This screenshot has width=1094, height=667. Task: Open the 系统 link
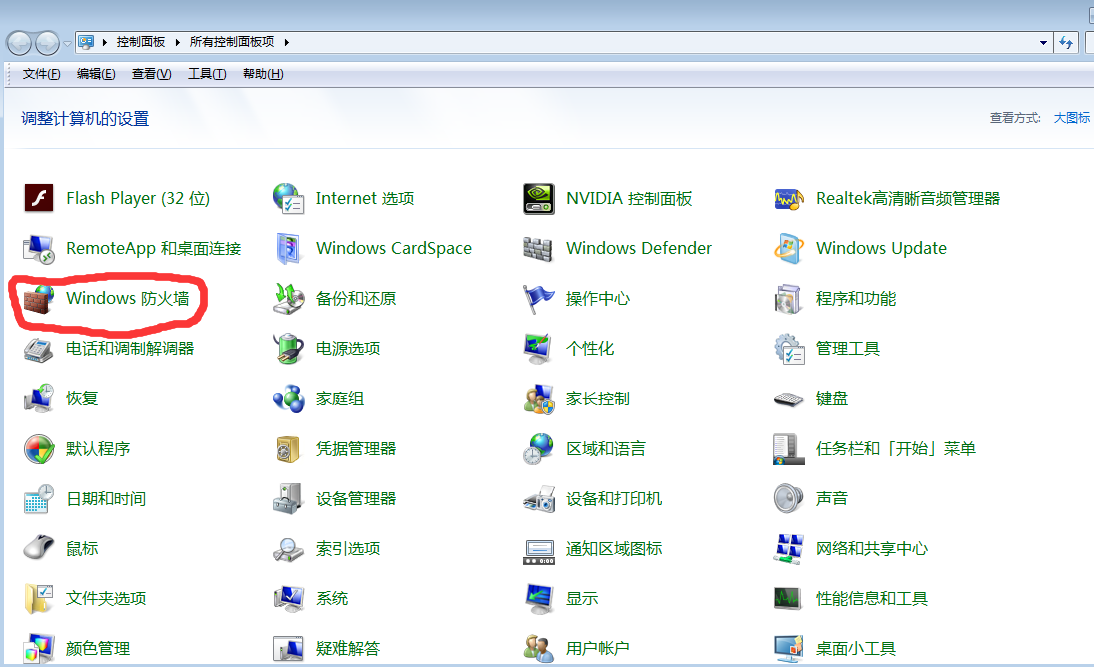tap(332, 599)
